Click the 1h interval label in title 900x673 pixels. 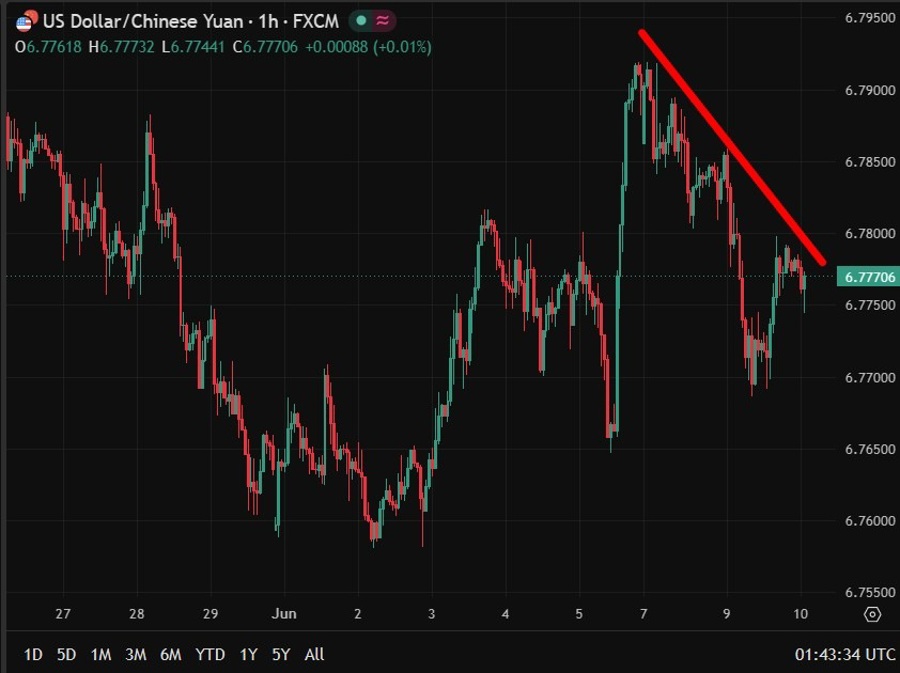pos(268,21)
